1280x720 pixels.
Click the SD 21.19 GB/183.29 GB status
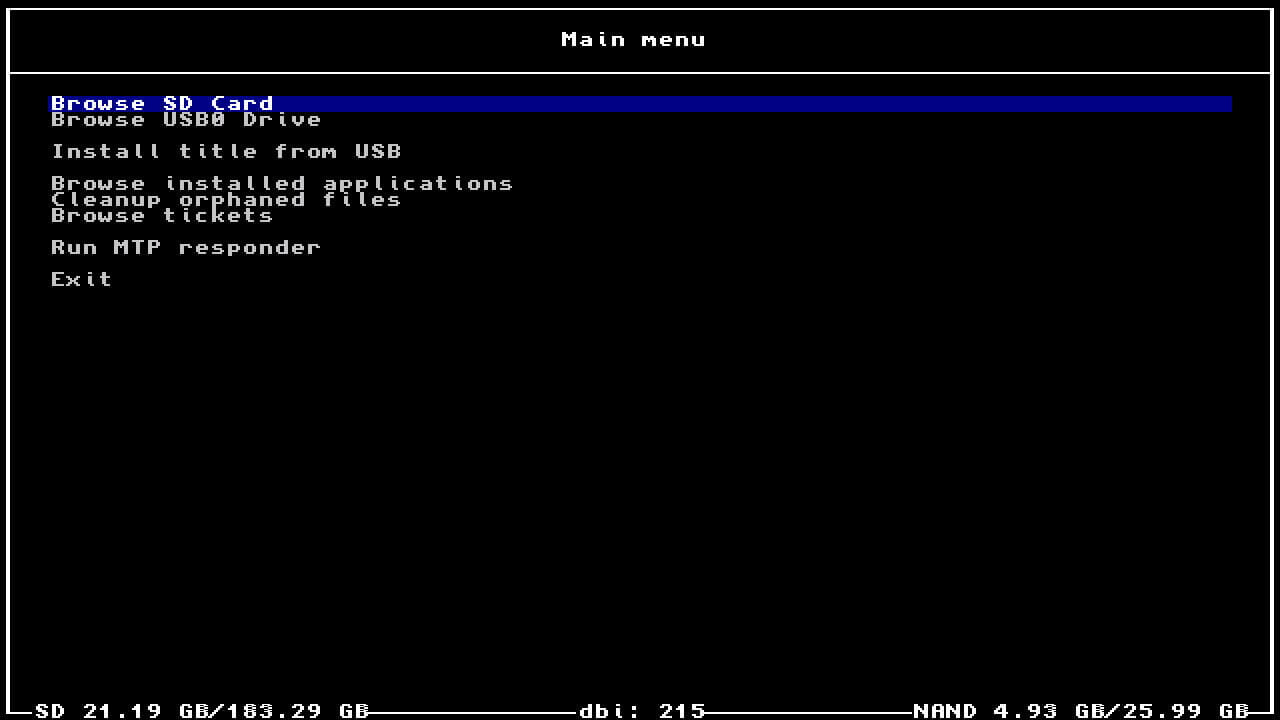202,711
